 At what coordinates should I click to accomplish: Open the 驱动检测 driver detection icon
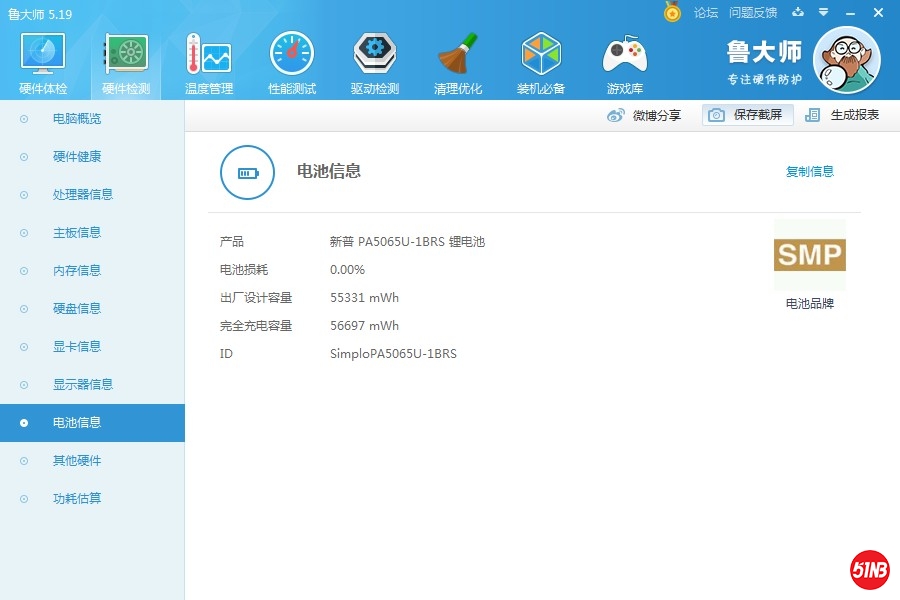(x=375, y=55)
